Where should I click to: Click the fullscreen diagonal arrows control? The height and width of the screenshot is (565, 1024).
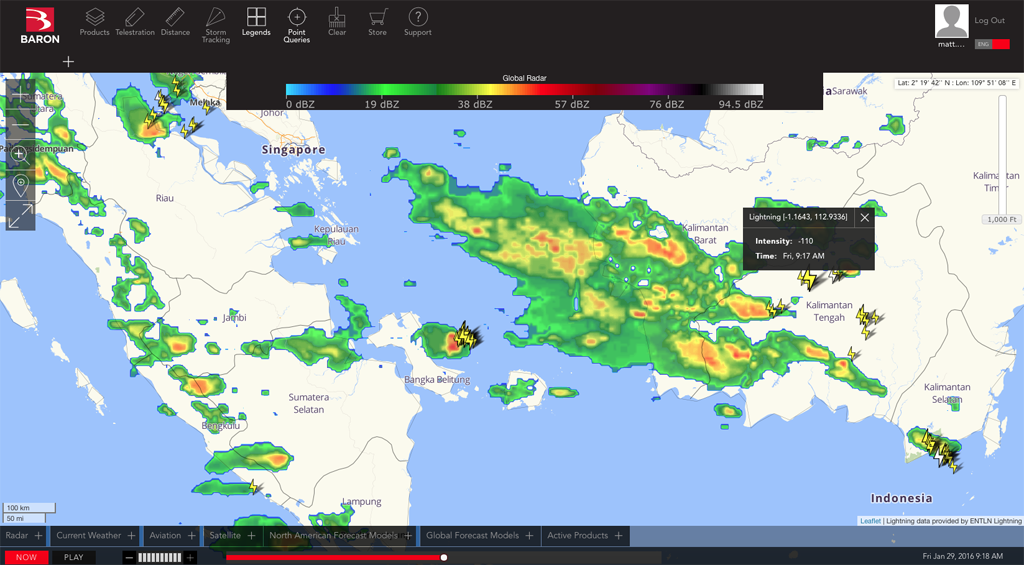(20, 216)
